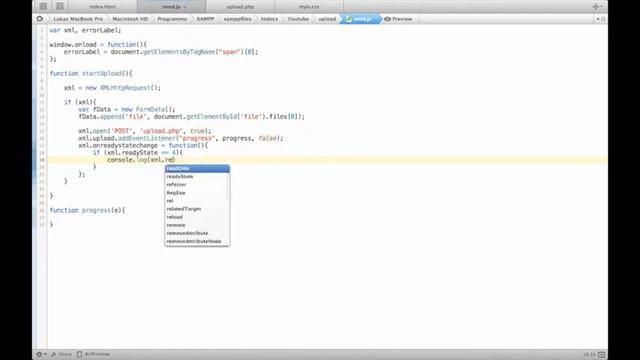Click Share in the status bar
The width and height of the screenshot is (640, 360).
(62, 354)
